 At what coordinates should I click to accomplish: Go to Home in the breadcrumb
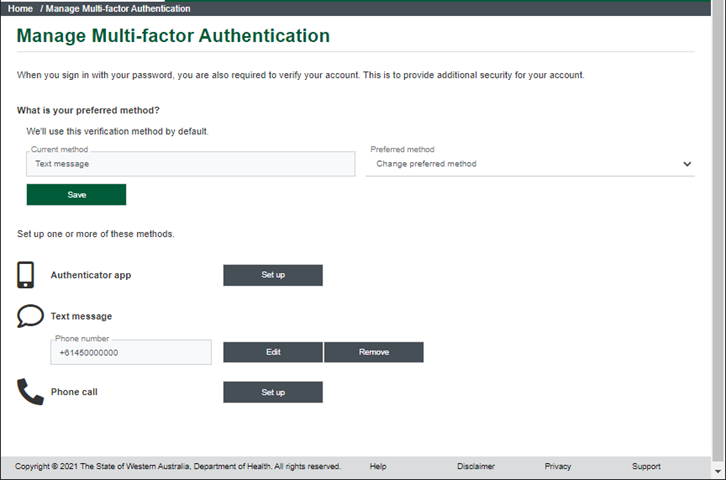20,8
